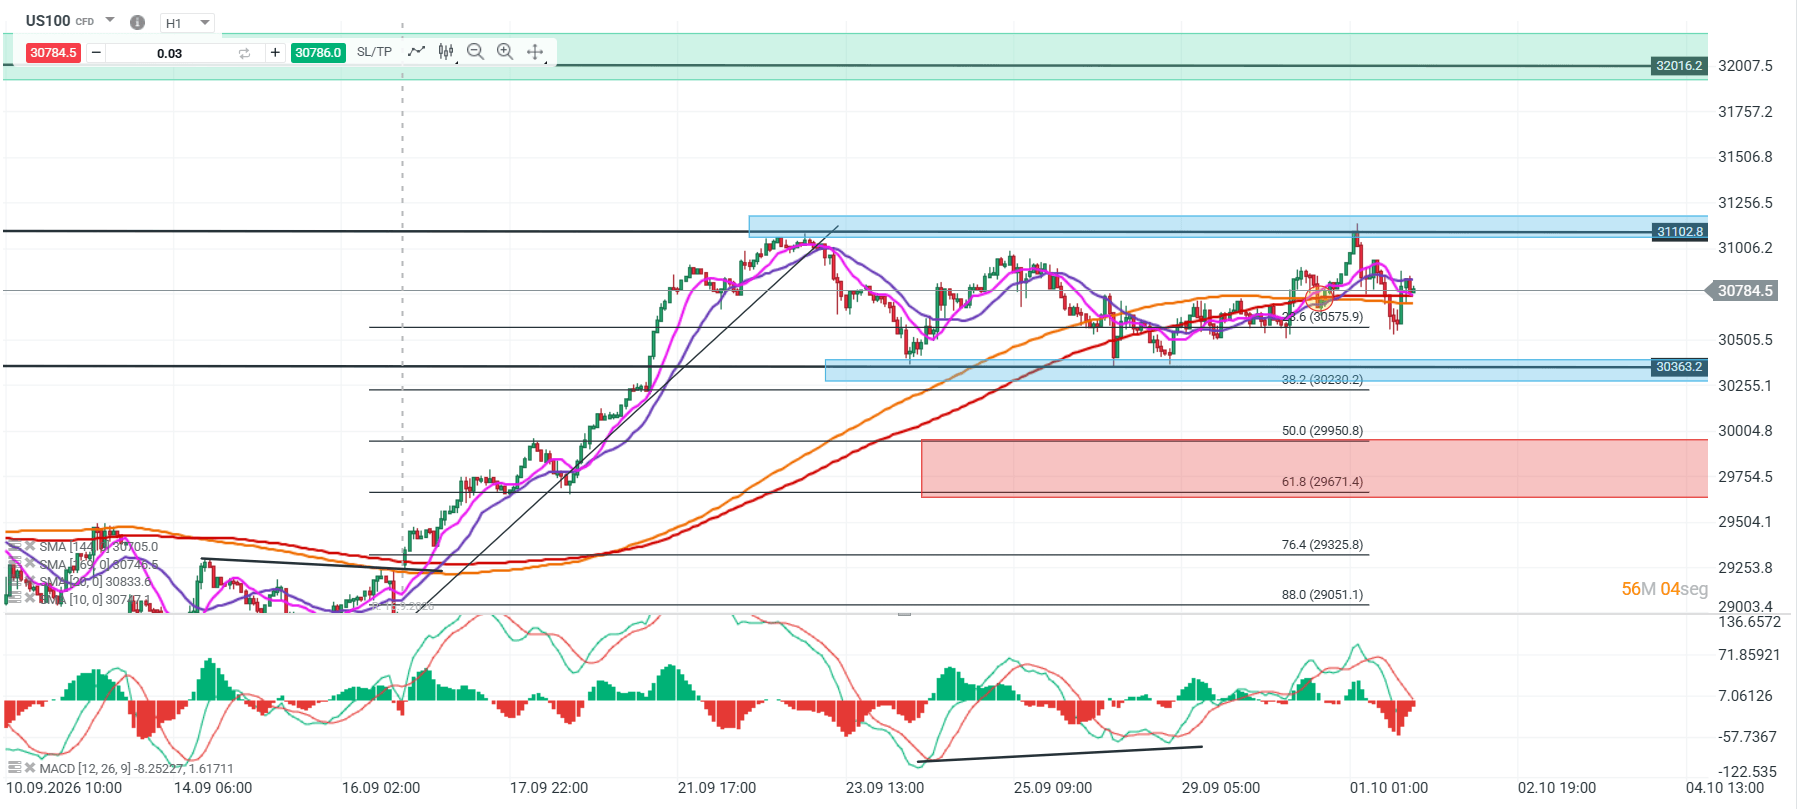Click the 10.09.2026 10:00 time axis label
The width and height of the screenshot is (1797, 809).
64,788
